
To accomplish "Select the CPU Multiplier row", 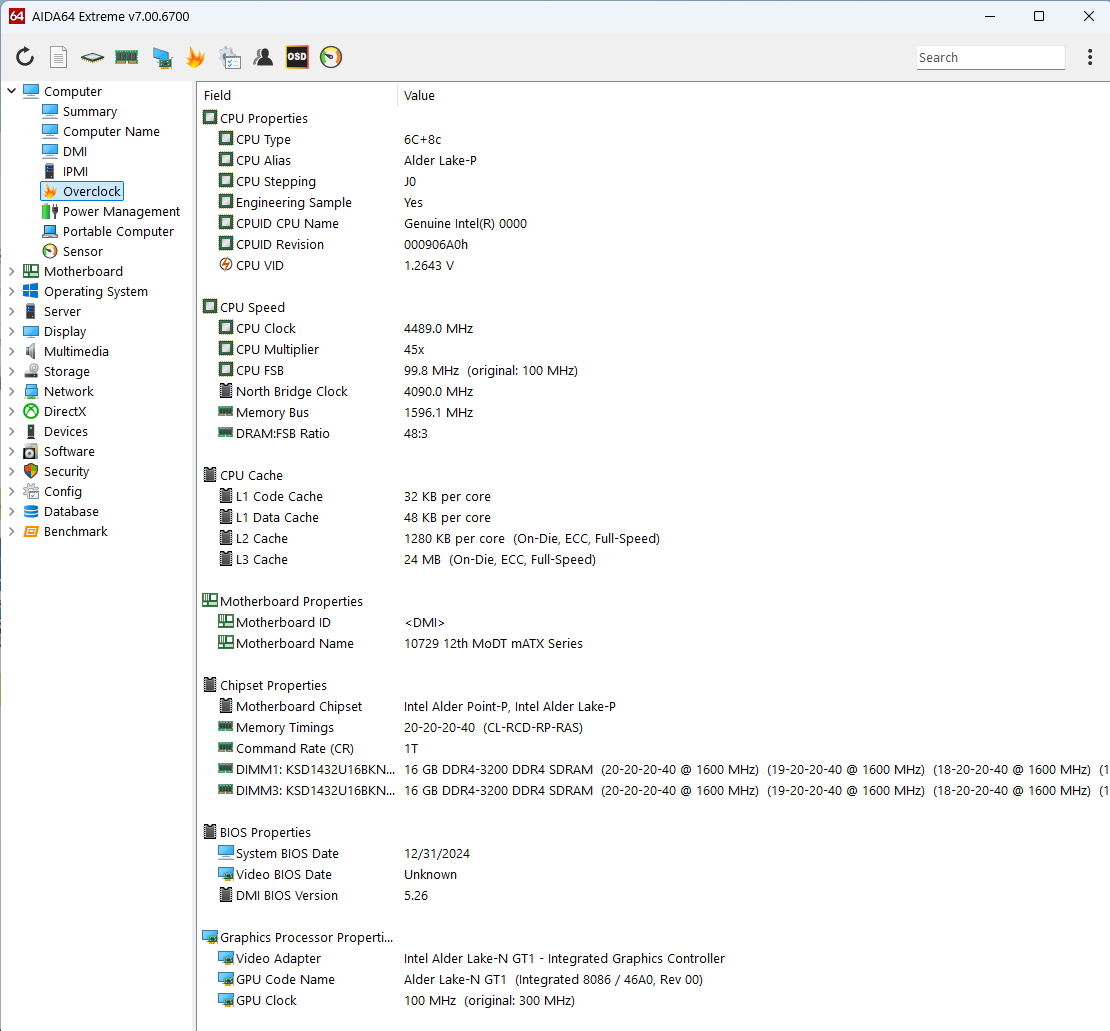I will tap(653, 349).
